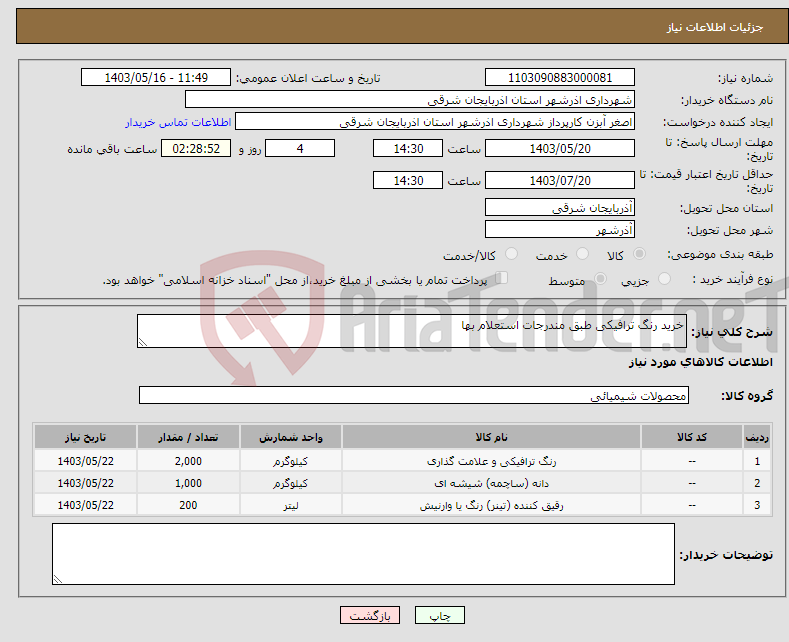Click the شرح کلی نیاز text area
Viewport: 789px width, 642px height.
(412, 331)
